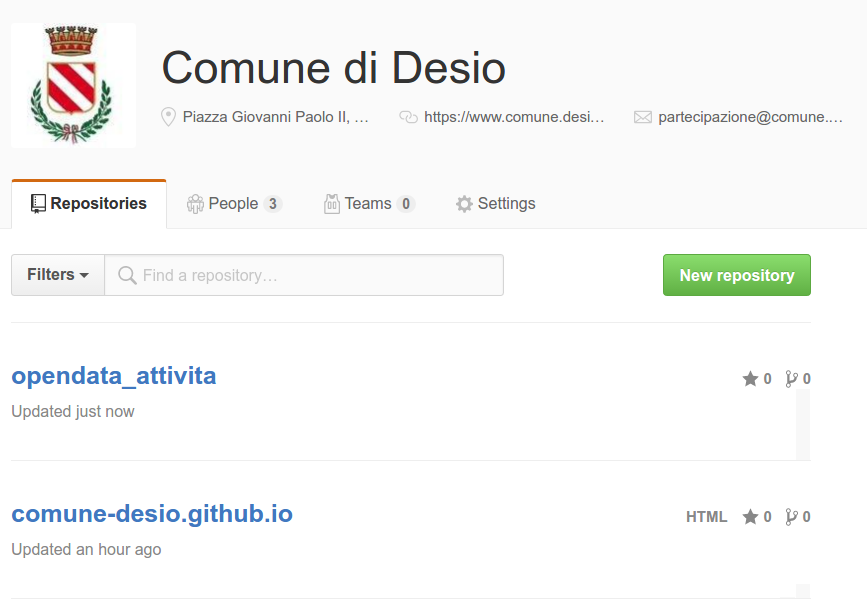Expand the Filters dropdown
The width and height of the screenshot is (867, 613).
[x=58, y=275]
